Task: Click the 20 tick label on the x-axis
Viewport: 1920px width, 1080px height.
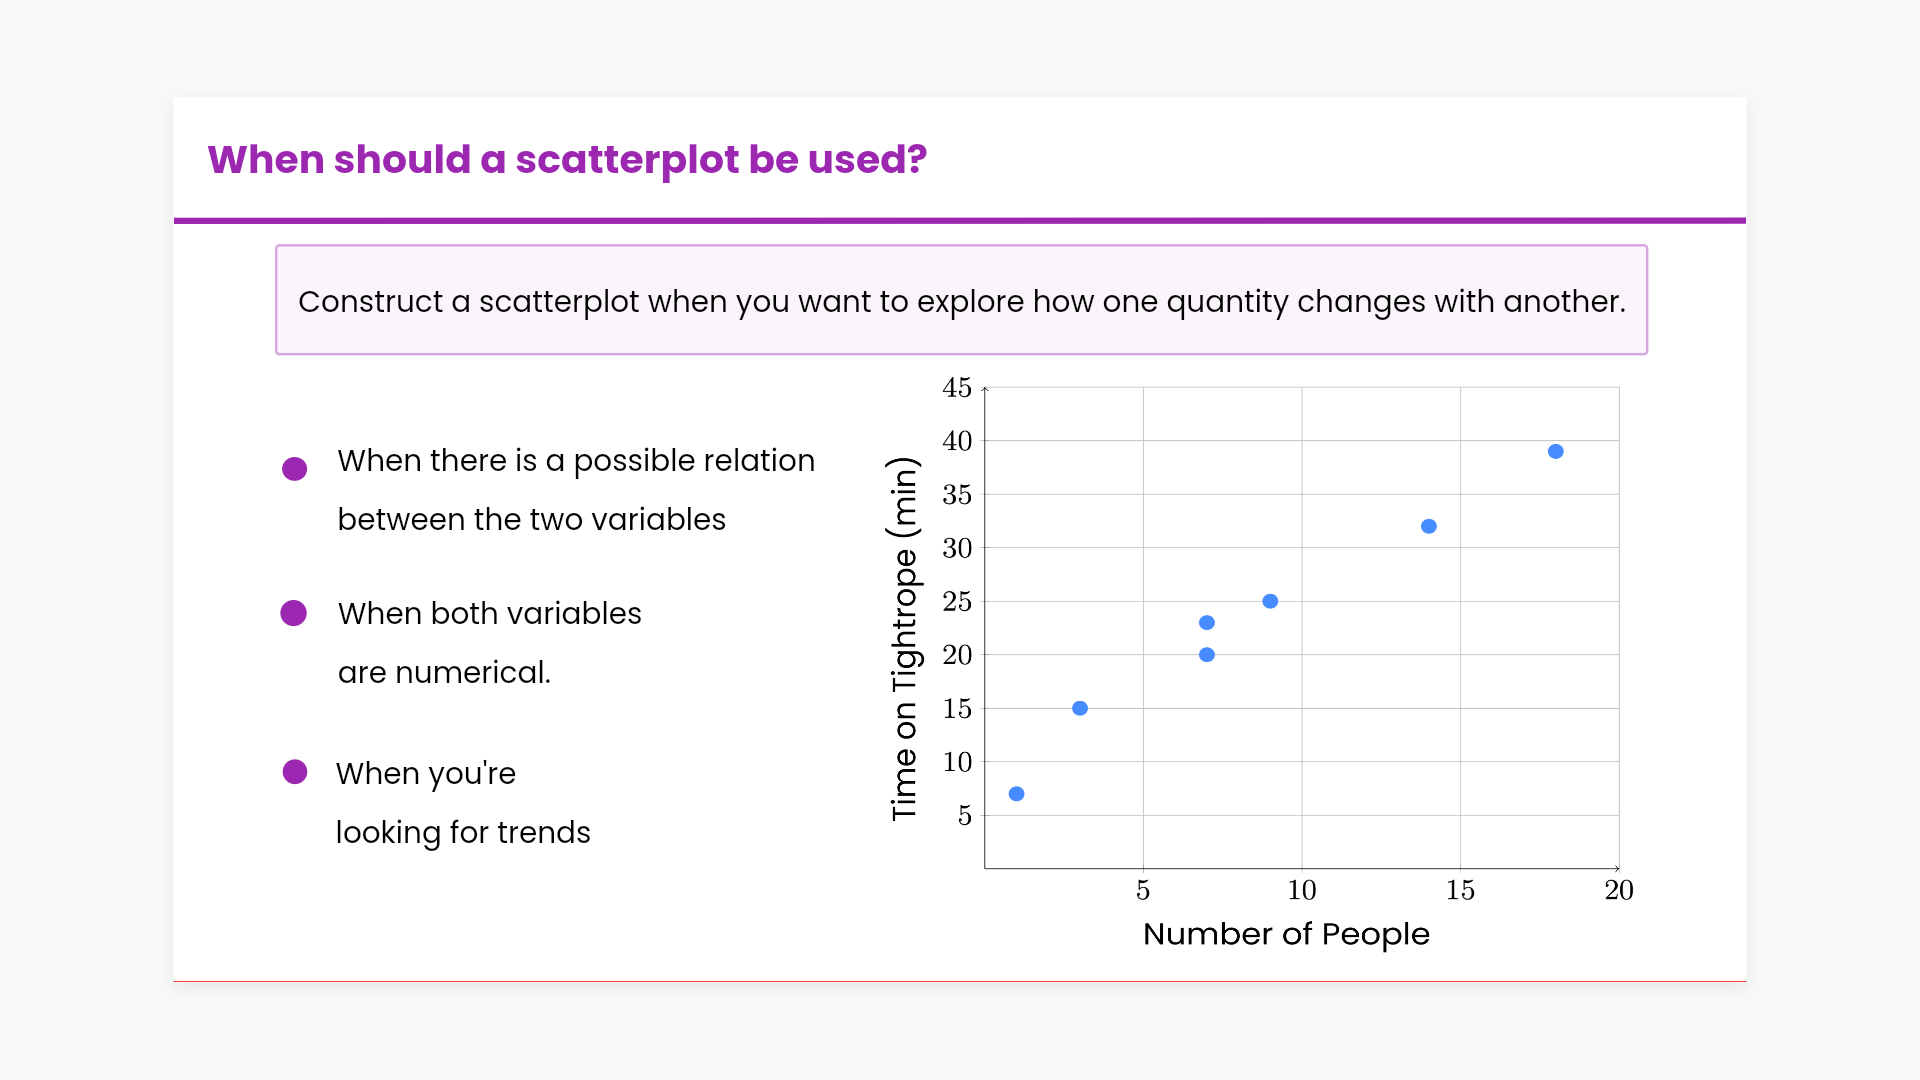Action: tap(1618, 890)
